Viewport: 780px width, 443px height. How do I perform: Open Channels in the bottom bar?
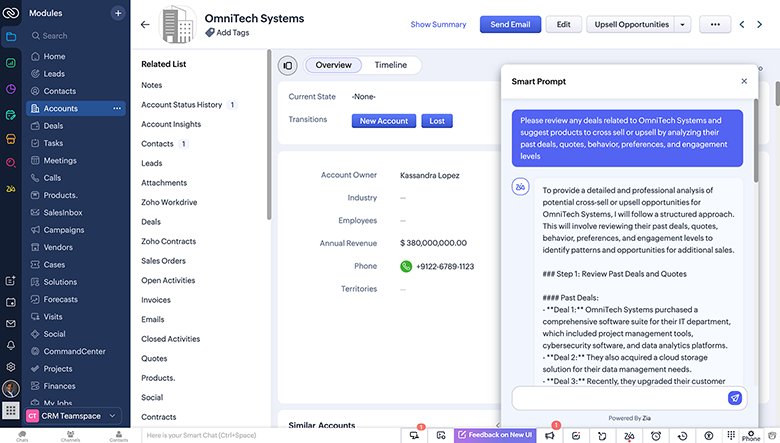[71, 436]
